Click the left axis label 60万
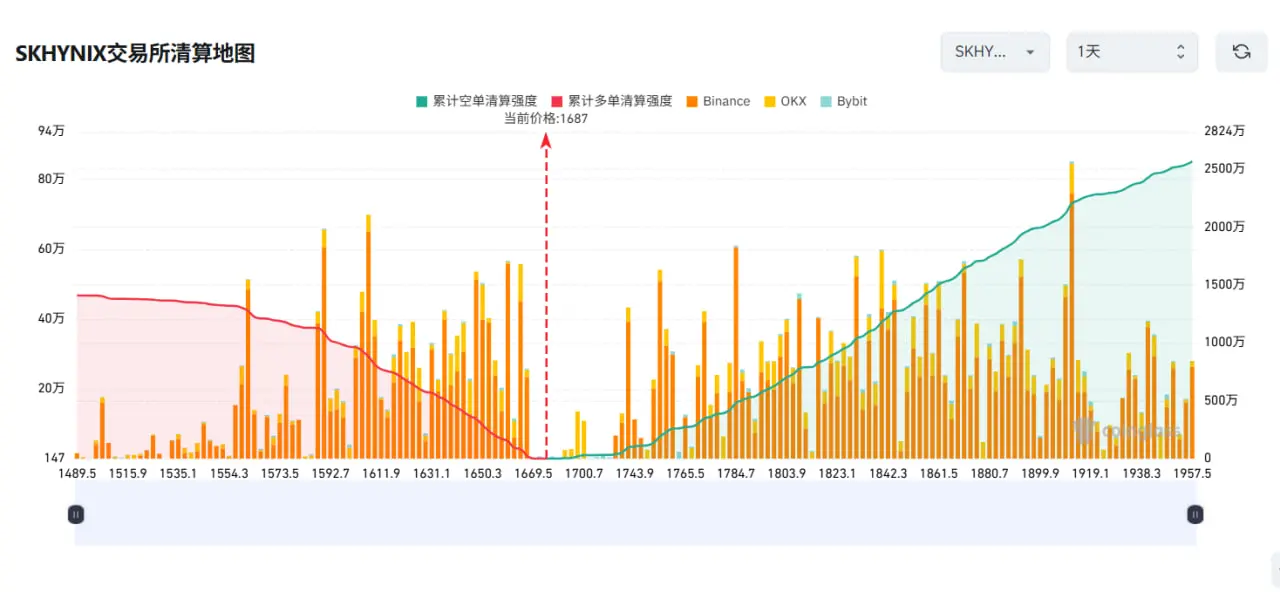The image size is (1280, 592). point(51,249)
